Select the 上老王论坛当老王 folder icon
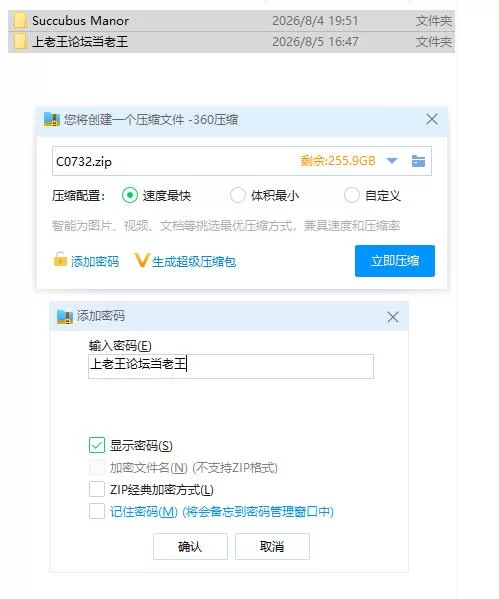499x599 pixels. click(20, 41)
